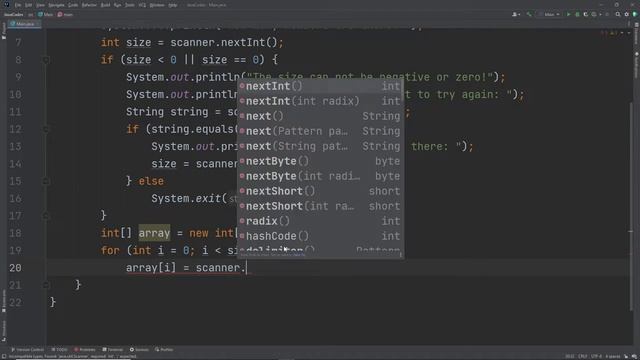Select the Main.java editor tab
This screenshot has height=360, width=640.
24,24
